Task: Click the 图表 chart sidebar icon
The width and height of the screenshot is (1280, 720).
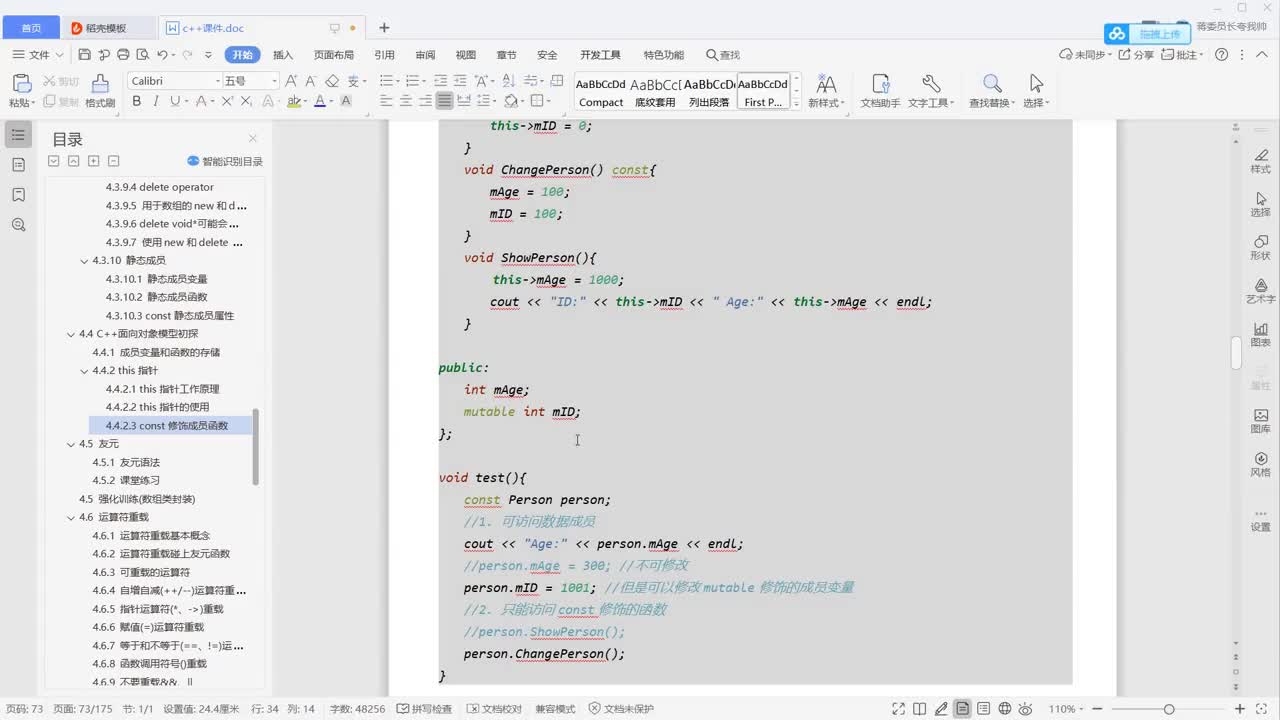Action: (x=1260, y=334)
